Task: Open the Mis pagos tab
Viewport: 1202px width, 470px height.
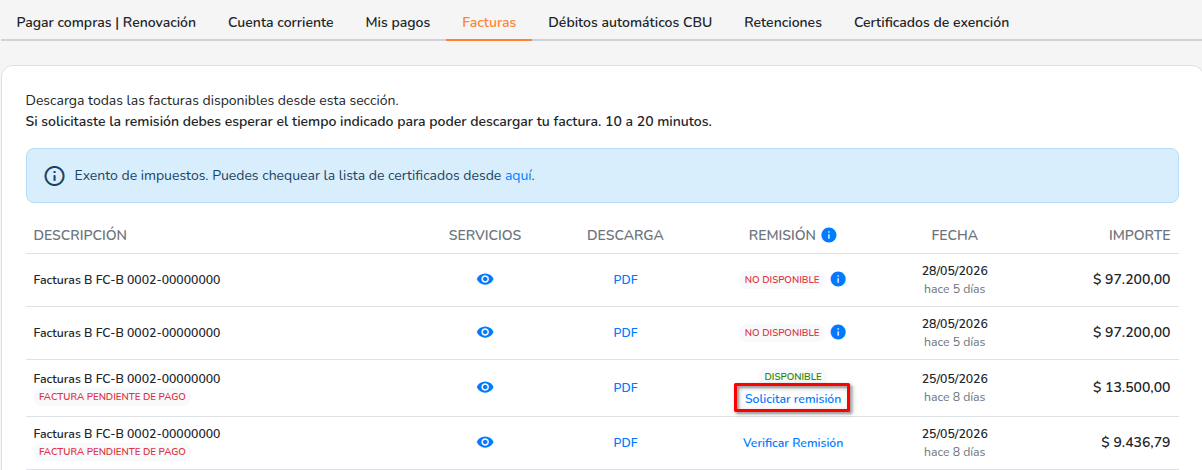Action: point(398,22)
